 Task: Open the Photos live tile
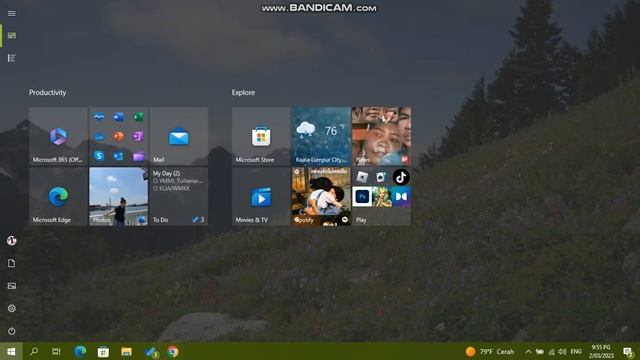(118, 196)
